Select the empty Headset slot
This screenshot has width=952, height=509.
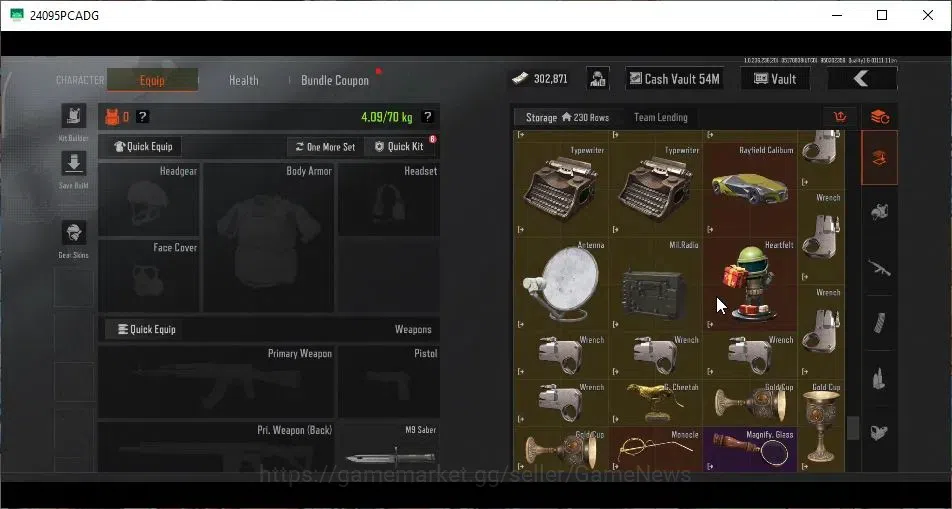click(389, 200)
